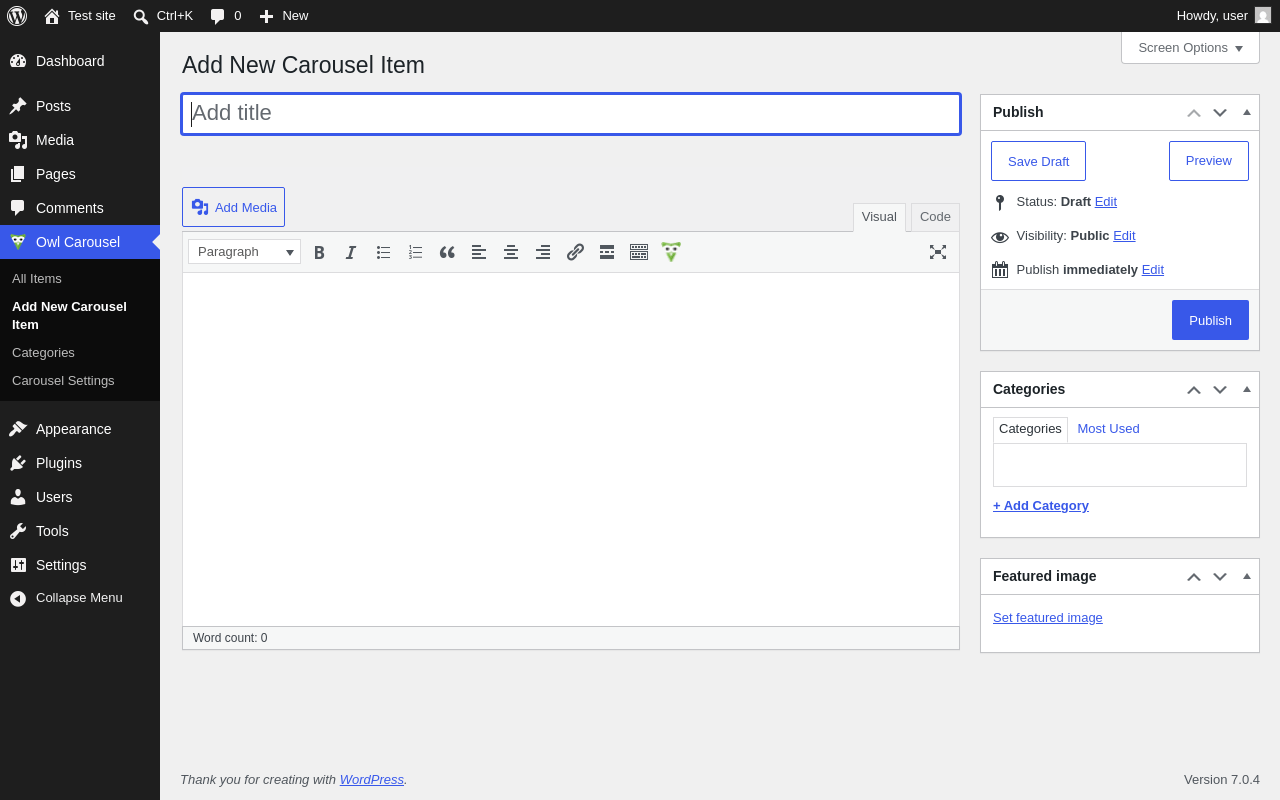Viewport: 1280px width, 800px height.
Task: Expand Screen Options dropdown
Action: 1190,47
